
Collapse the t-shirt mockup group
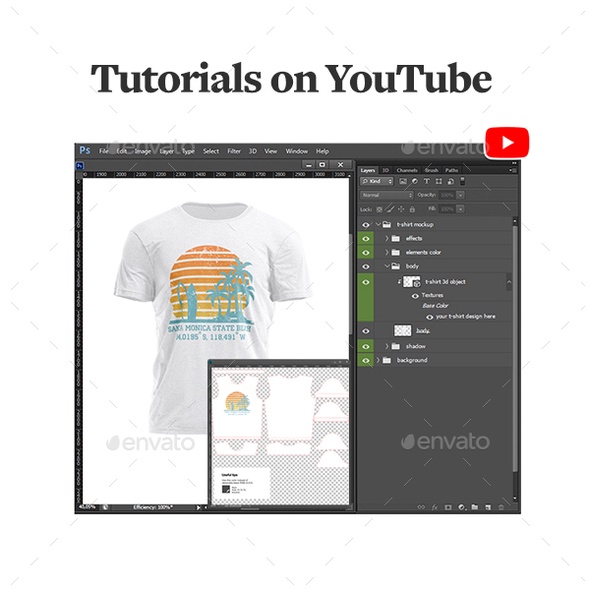point(378,224)
